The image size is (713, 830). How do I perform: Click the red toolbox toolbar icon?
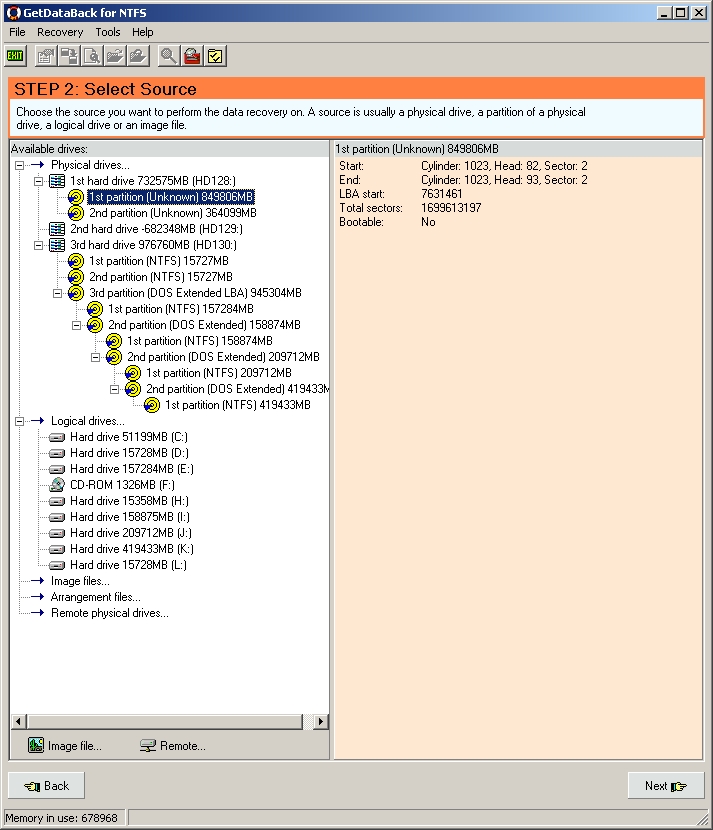click(192, 56)
